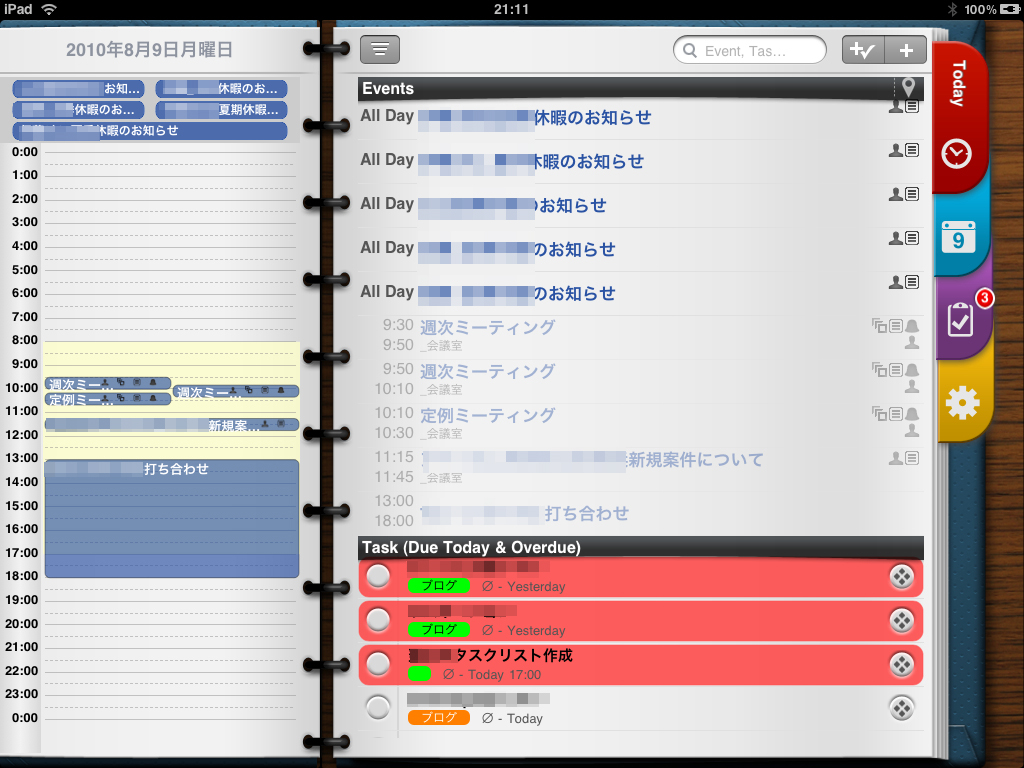1024x768 pixels.
Task: Select the 打ち合わせ block in day timeline
Action: click(171, 515)
